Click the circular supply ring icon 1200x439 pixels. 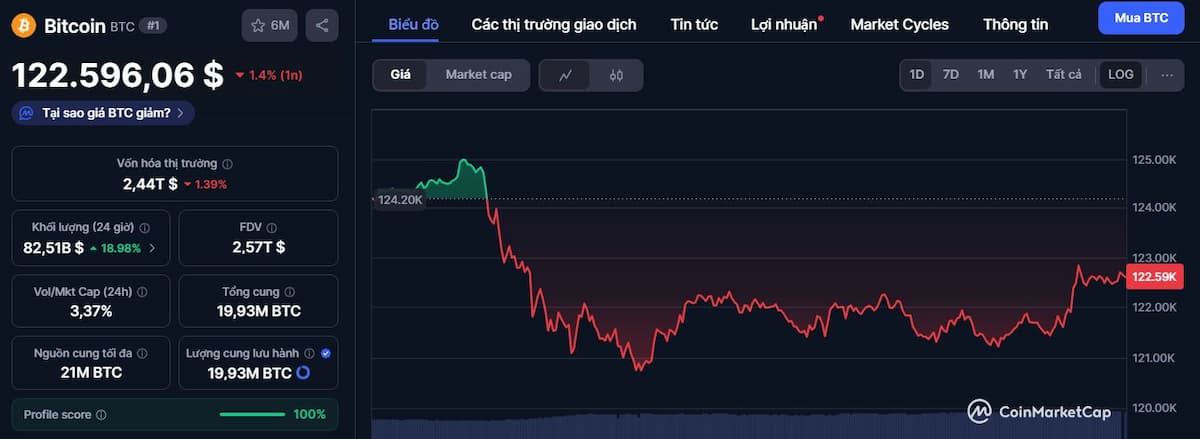(x=303, y=373)
